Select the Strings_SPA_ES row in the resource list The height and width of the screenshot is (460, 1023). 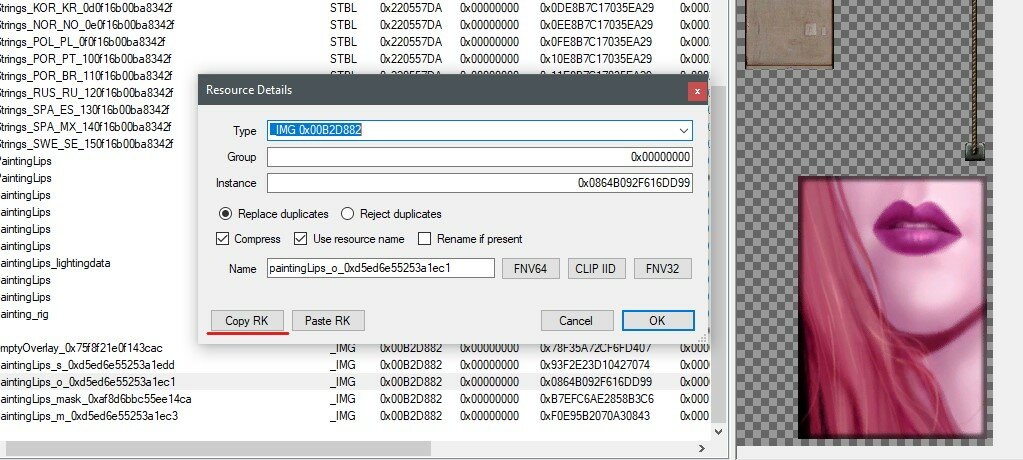pyautogui.click(x=98, y=110)
